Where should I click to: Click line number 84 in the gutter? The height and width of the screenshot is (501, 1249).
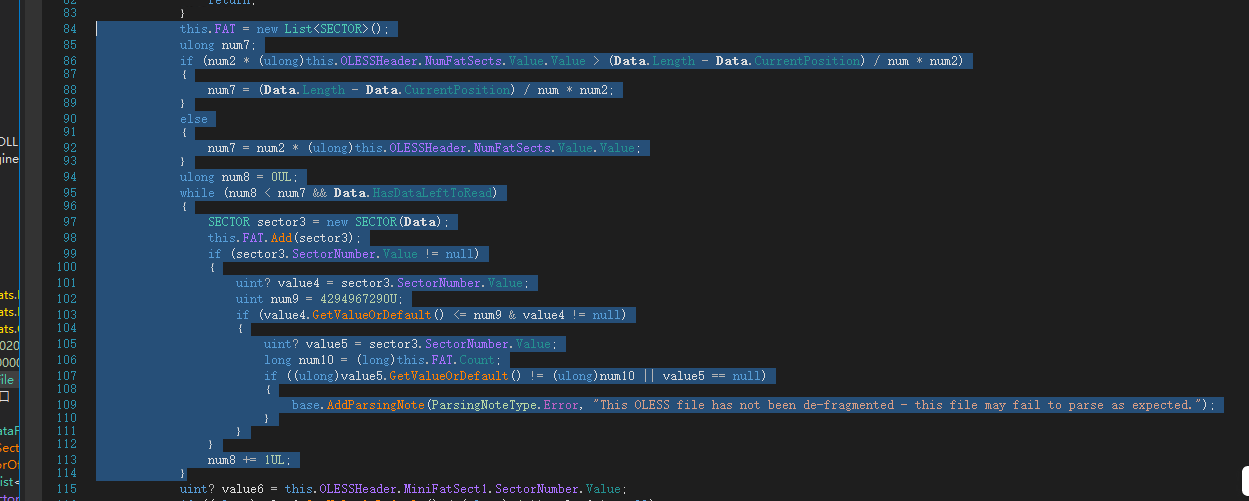69,30
